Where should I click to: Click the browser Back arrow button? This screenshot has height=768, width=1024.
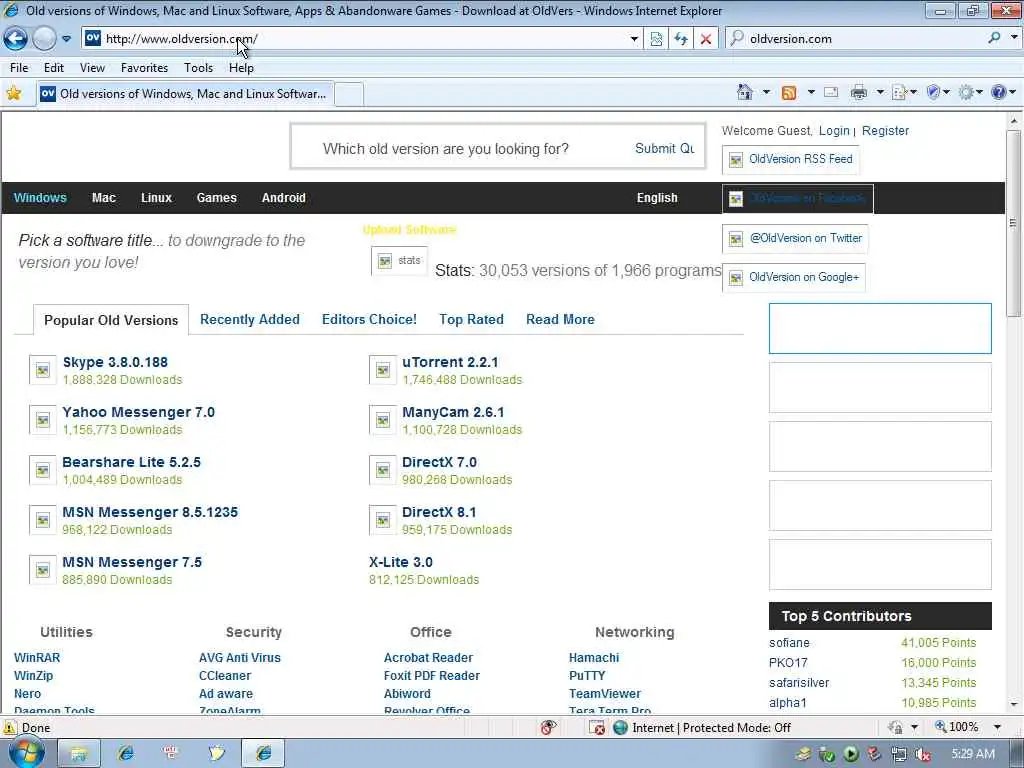click(x=16, y=39)
